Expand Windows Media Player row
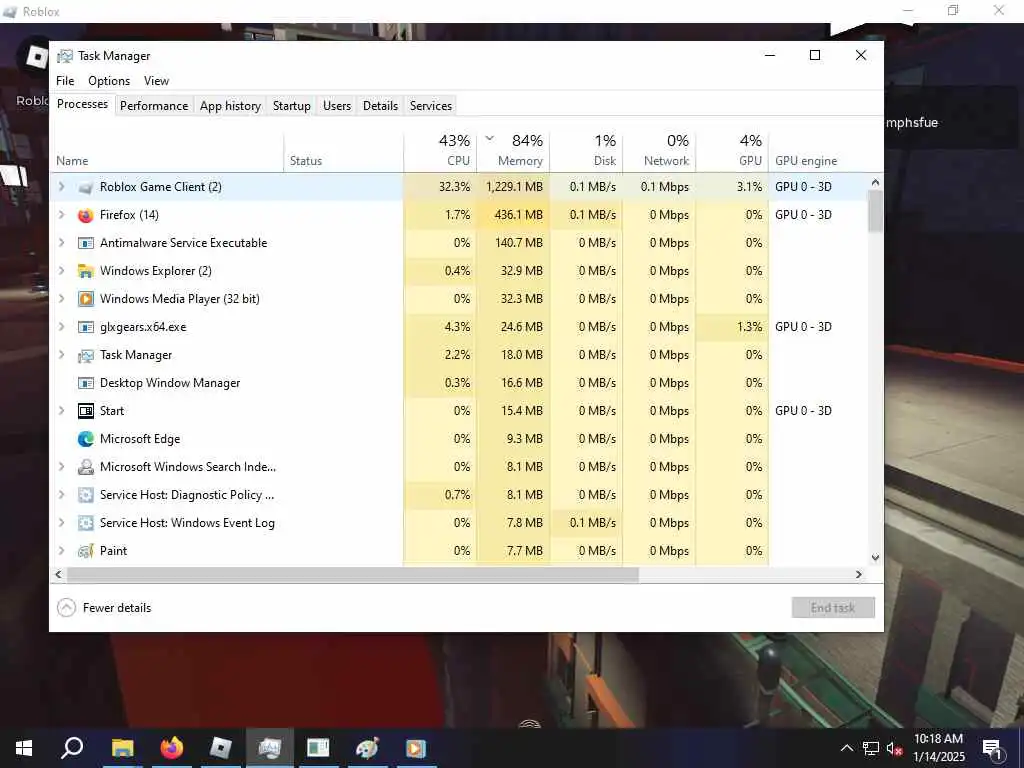 point(61,299)
